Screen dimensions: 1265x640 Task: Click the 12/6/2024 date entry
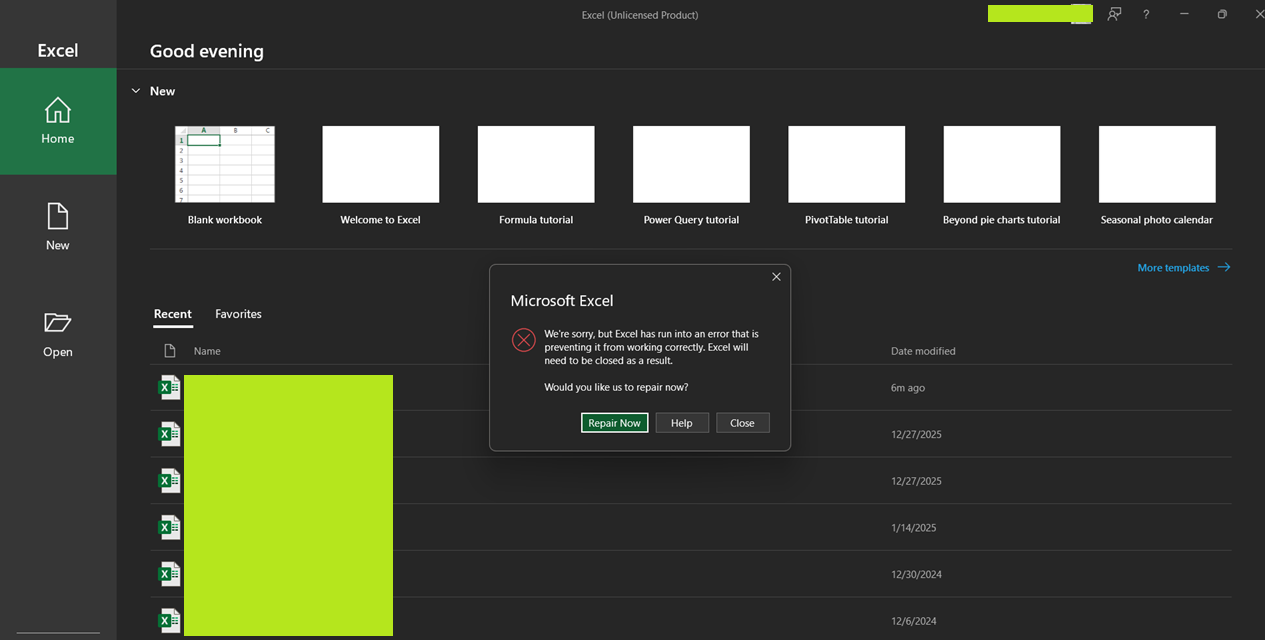click(913, 621)
